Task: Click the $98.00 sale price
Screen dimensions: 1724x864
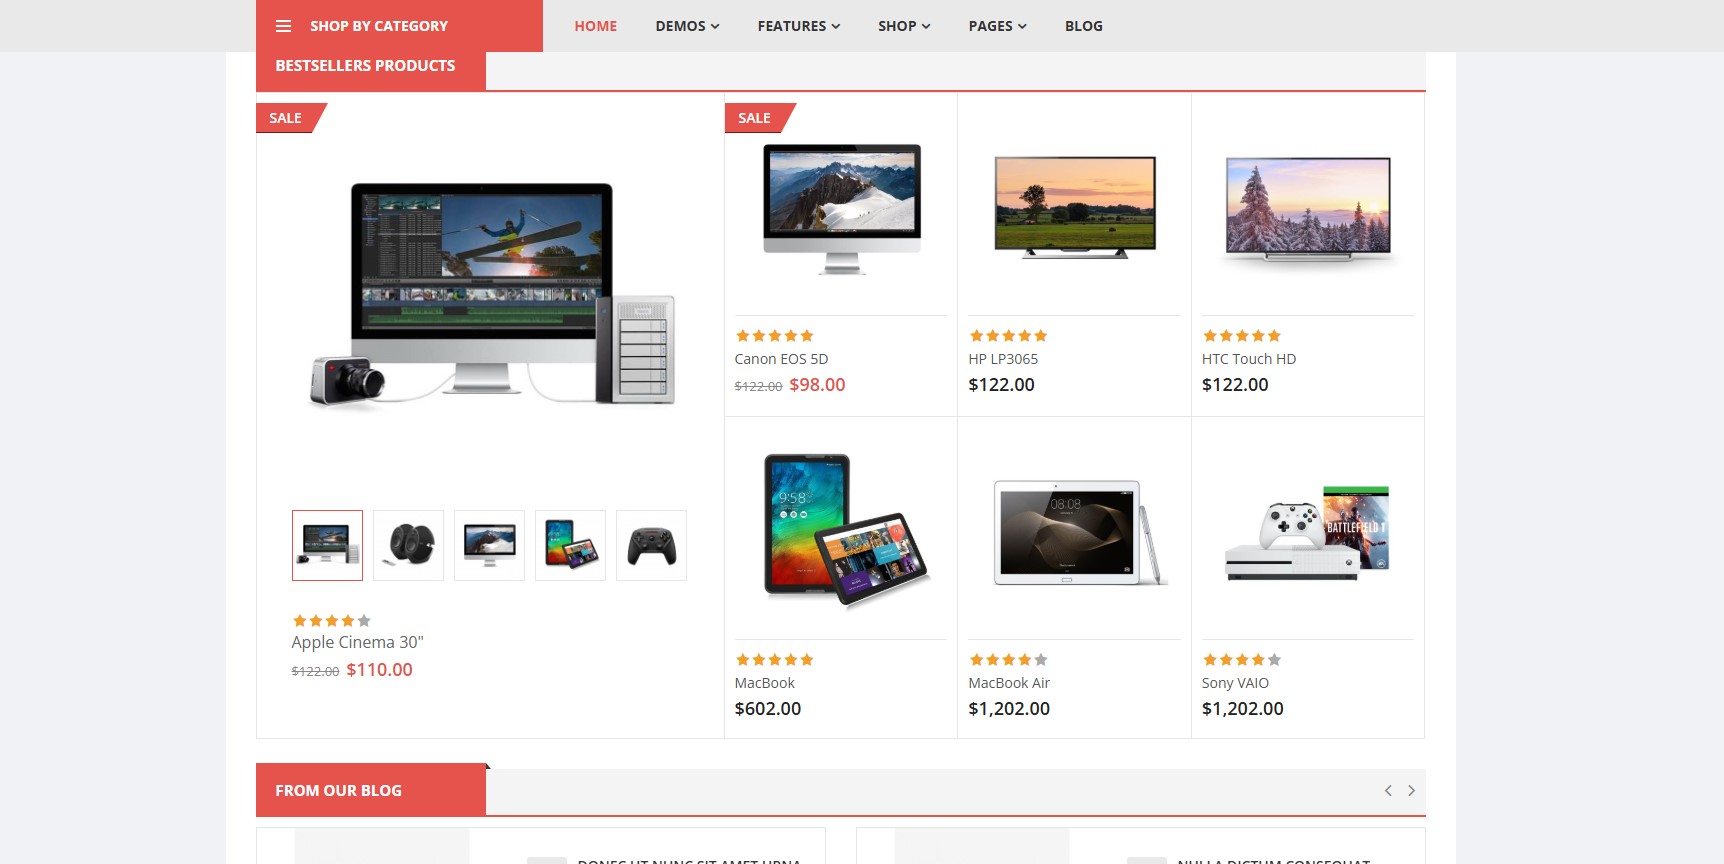Action: click(x=817, y=385)
